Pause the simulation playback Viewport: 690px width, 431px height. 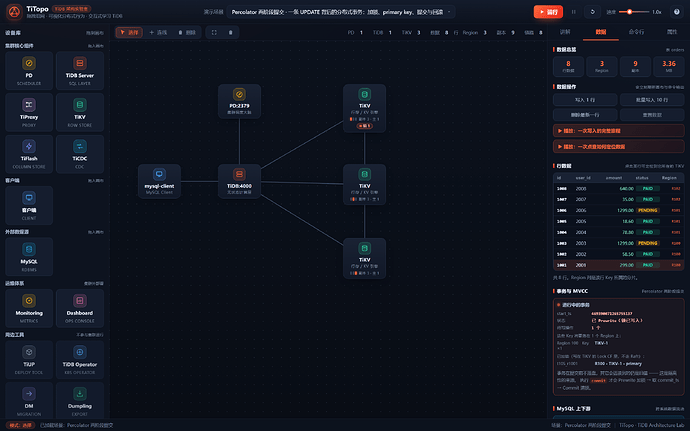click(x=573, y=12)
